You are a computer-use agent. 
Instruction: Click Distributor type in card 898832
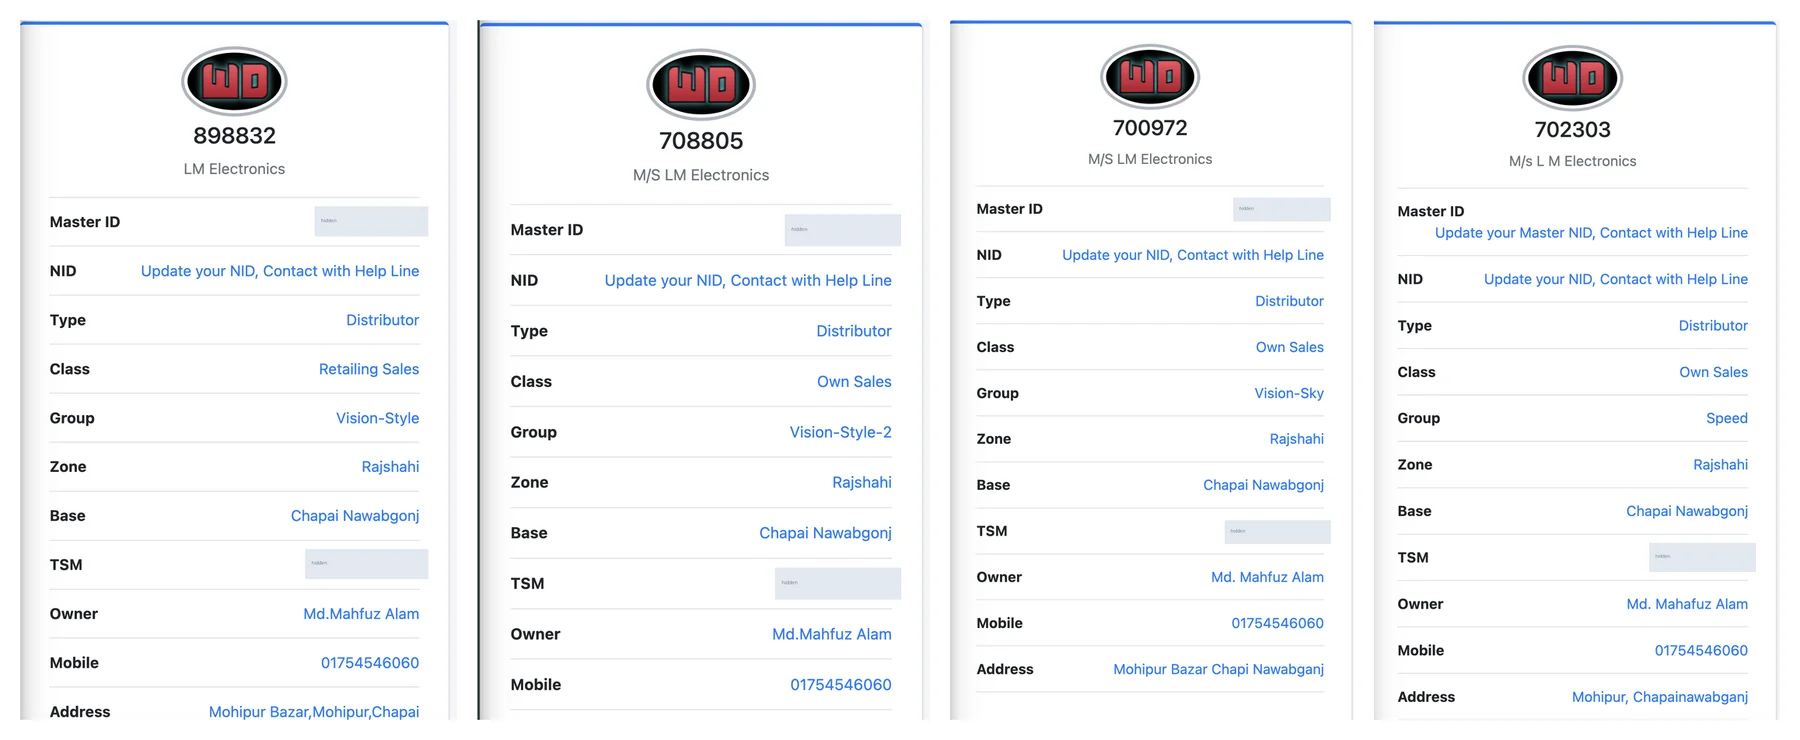[382, 320]
